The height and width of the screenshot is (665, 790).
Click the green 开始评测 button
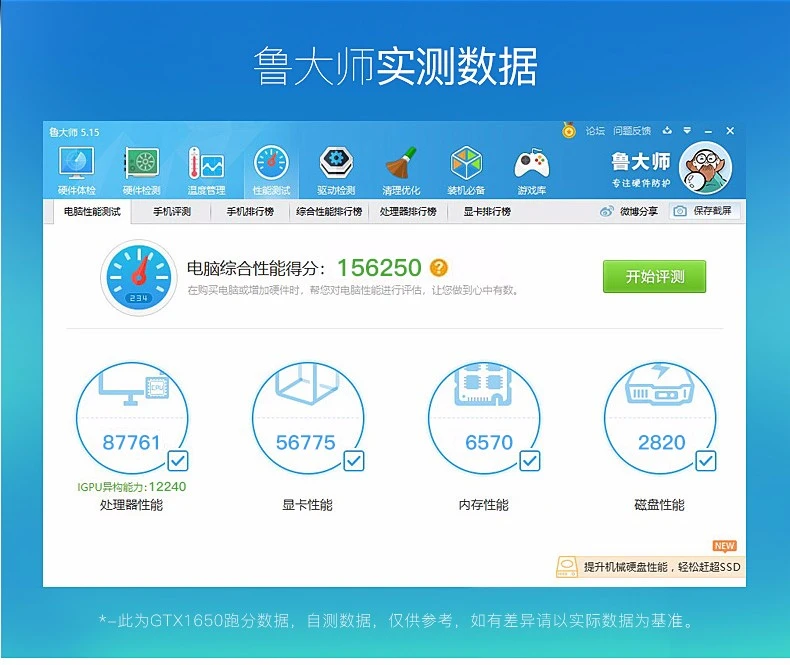tap(654, 277)
